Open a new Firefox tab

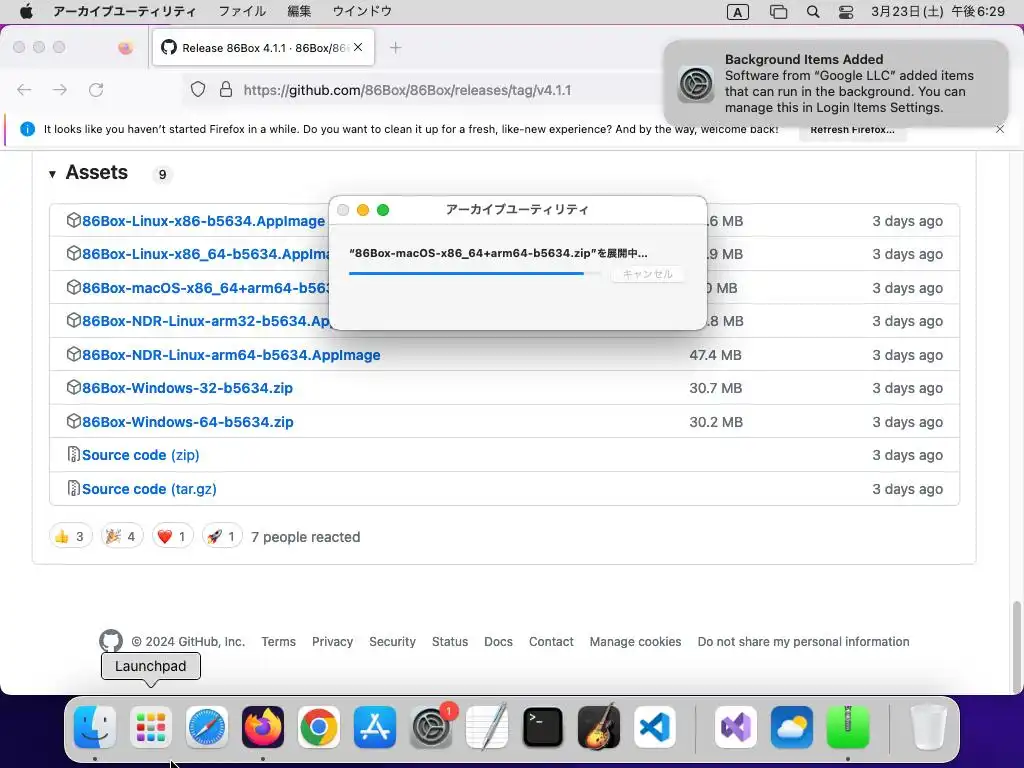click(395, 48)
